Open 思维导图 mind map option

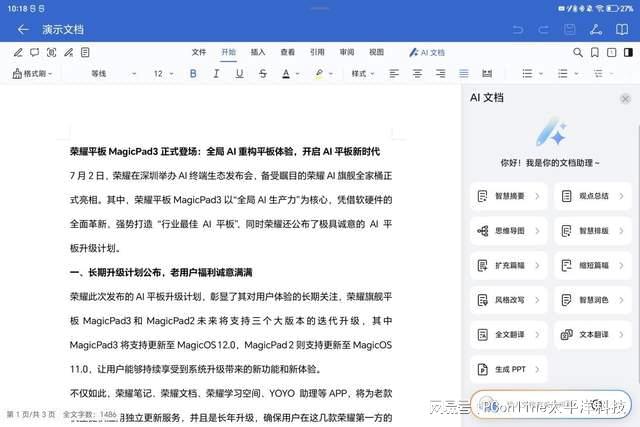point(509,231)
